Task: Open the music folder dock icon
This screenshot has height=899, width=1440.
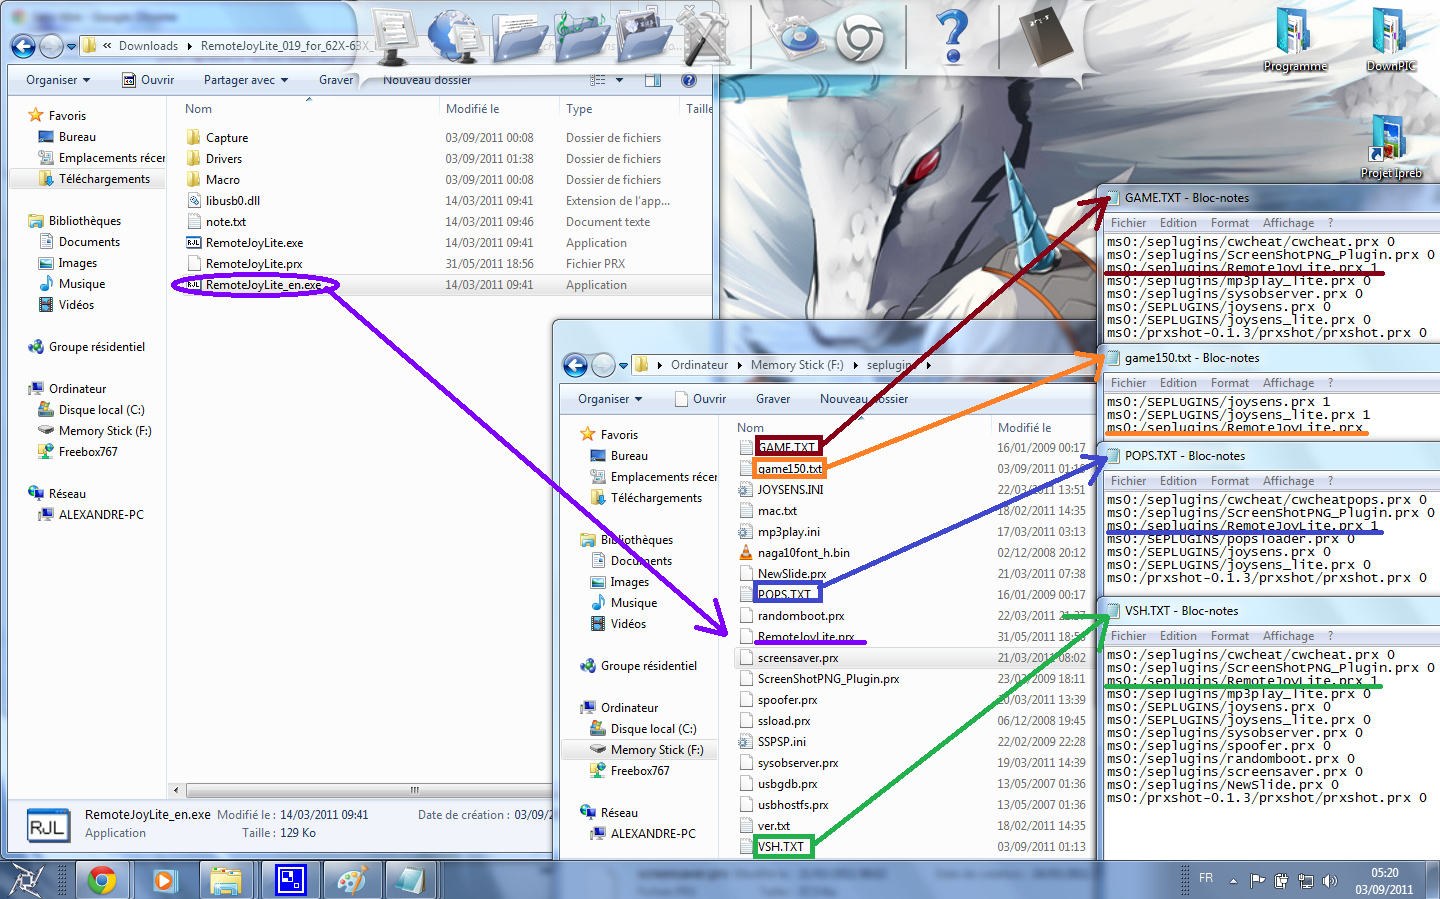Action: point(583,36)
